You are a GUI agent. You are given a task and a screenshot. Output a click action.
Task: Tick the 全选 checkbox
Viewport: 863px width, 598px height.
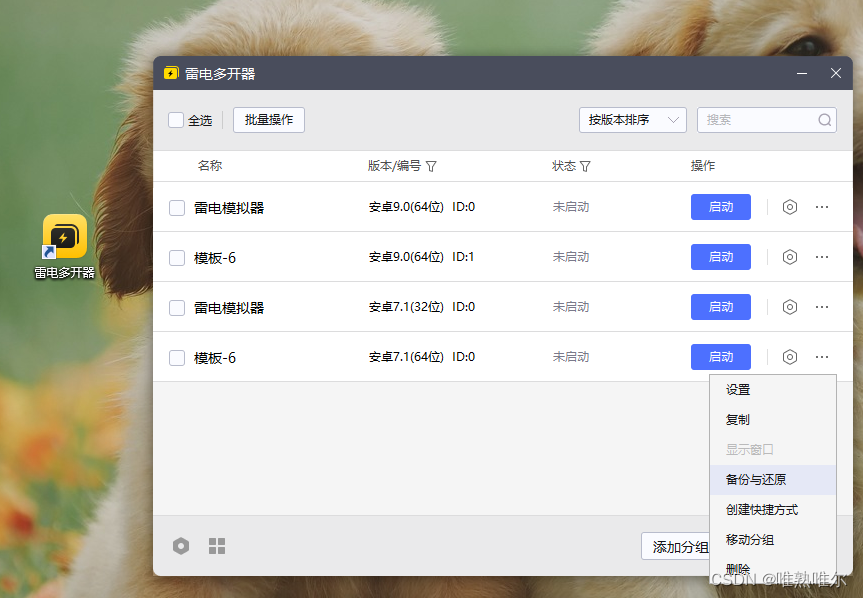tap(176, 120)
